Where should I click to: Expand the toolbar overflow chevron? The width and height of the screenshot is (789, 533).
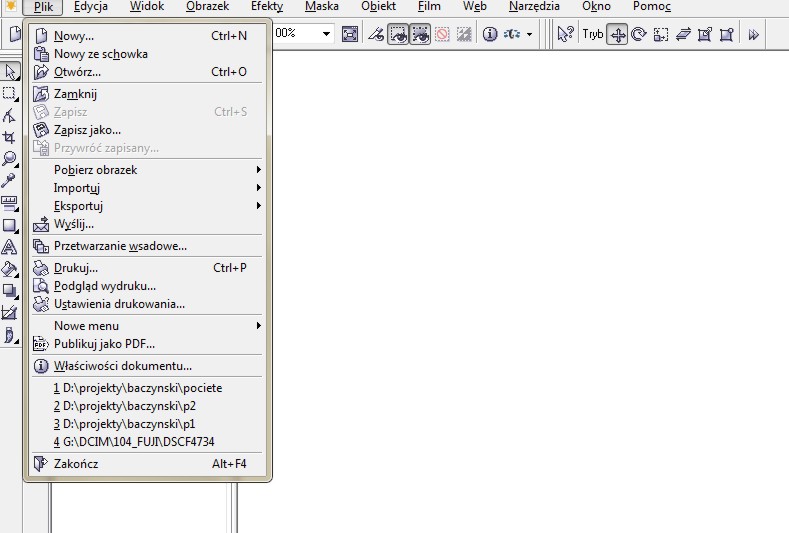pyautogui.click(x=754, y=34)
